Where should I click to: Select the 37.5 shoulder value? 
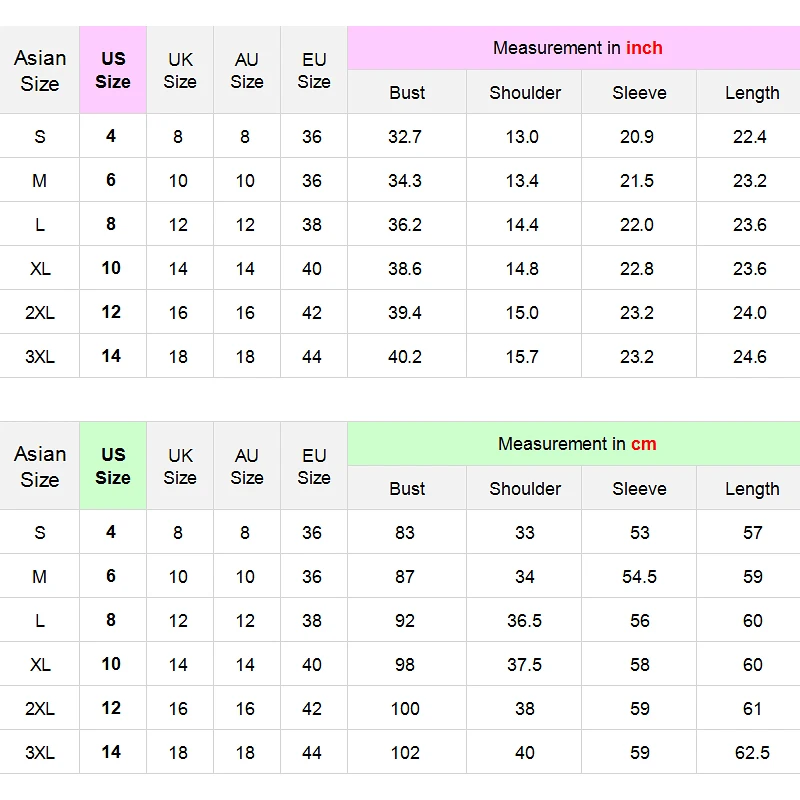[x=524, y=665]
